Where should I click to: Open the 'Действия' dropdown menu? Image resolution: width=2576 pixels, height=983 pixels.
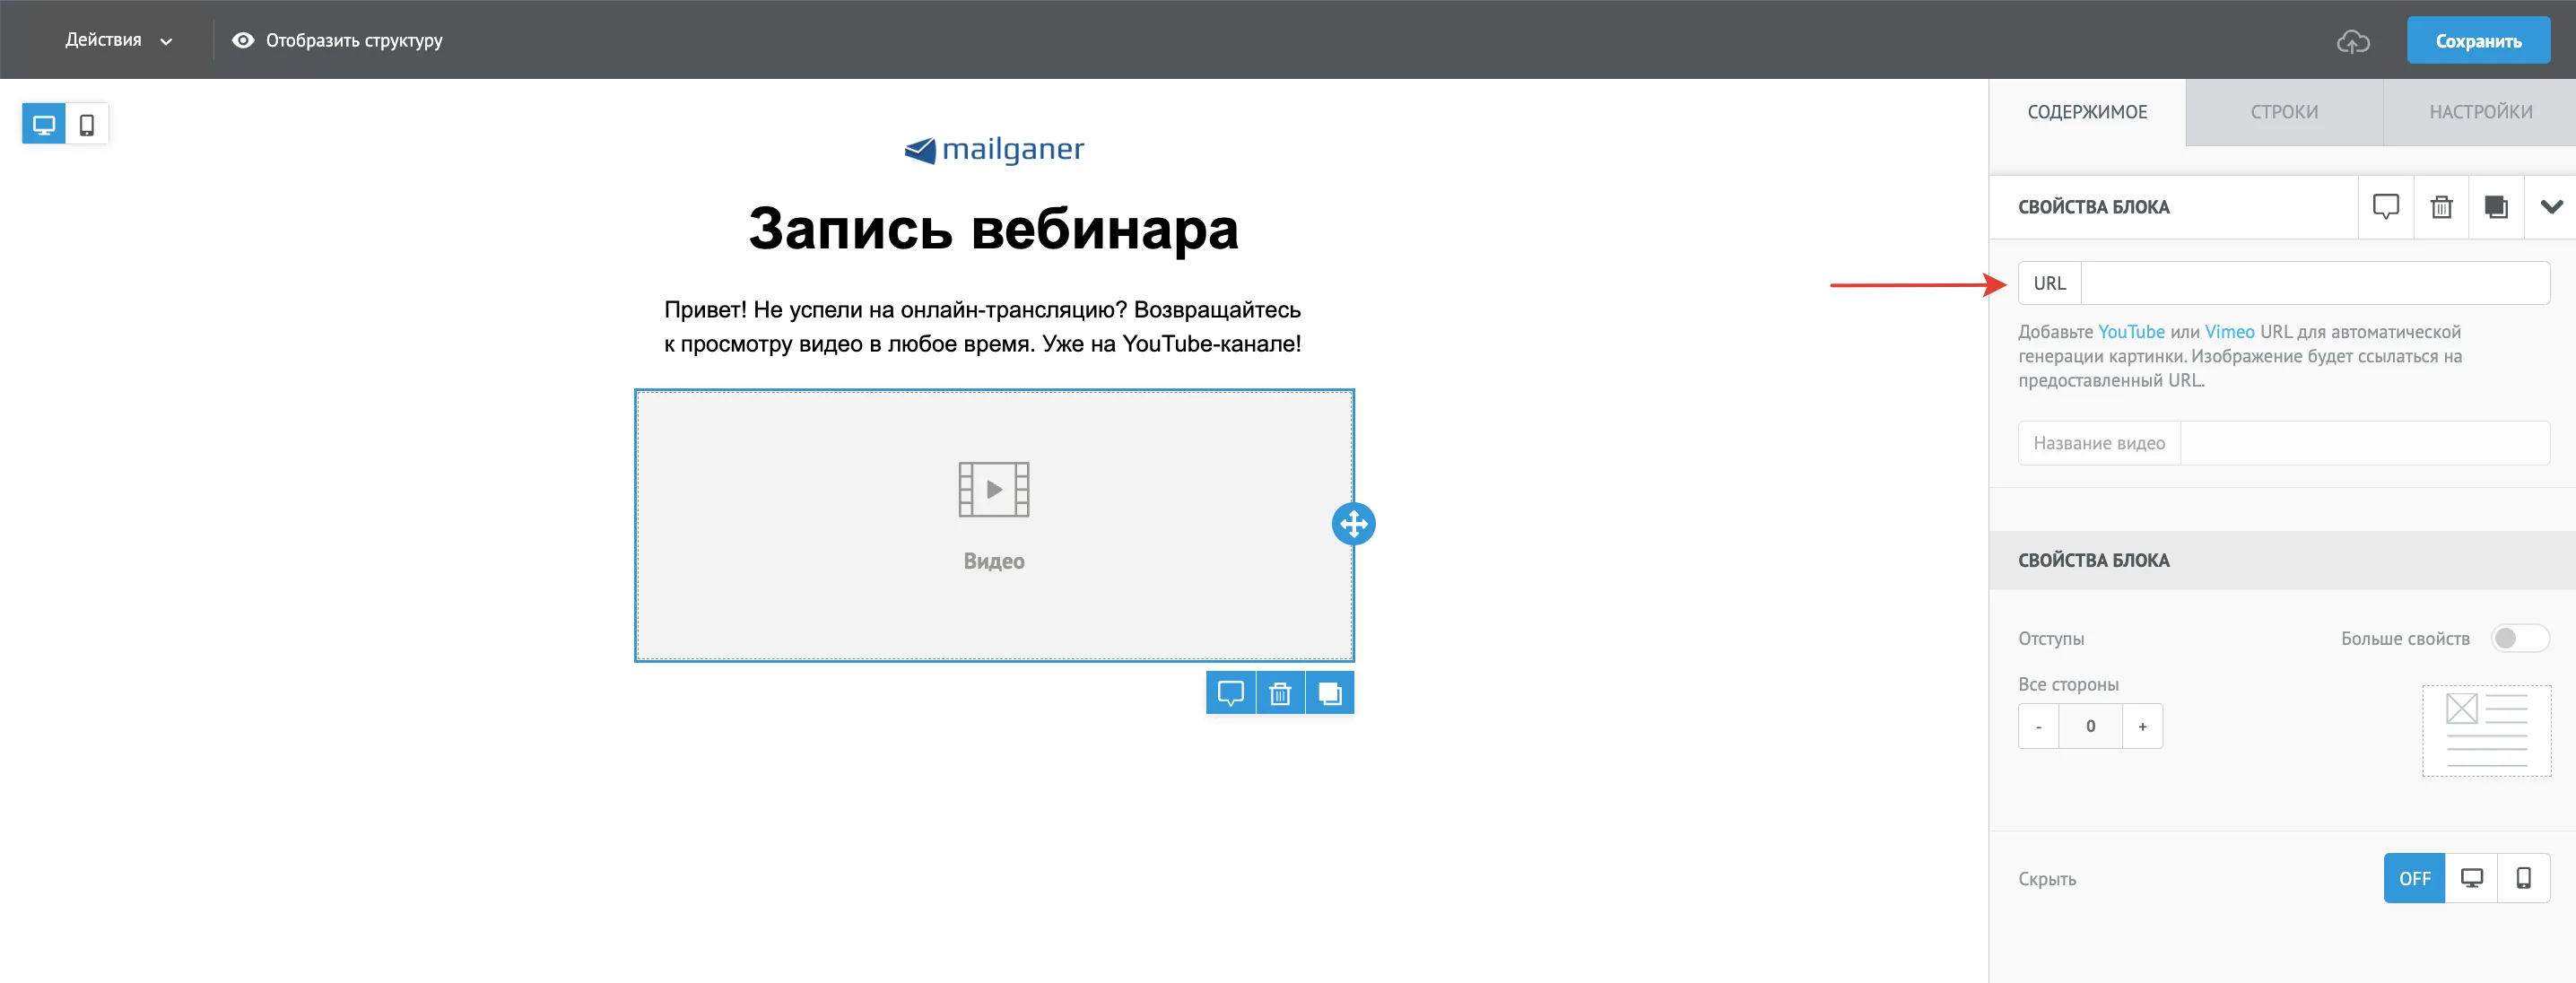119,41
